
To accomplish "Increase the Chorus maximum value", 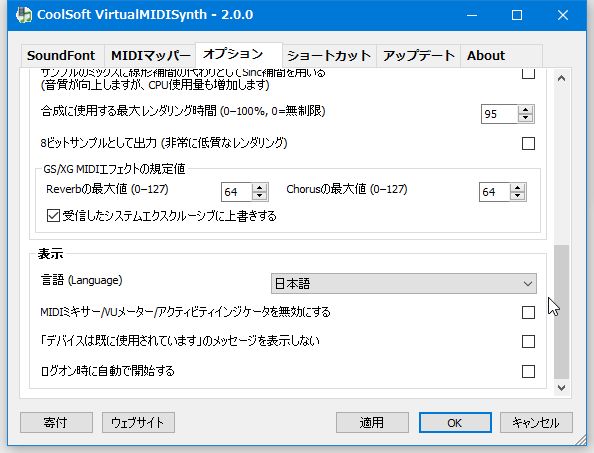I will coord(517,188).
